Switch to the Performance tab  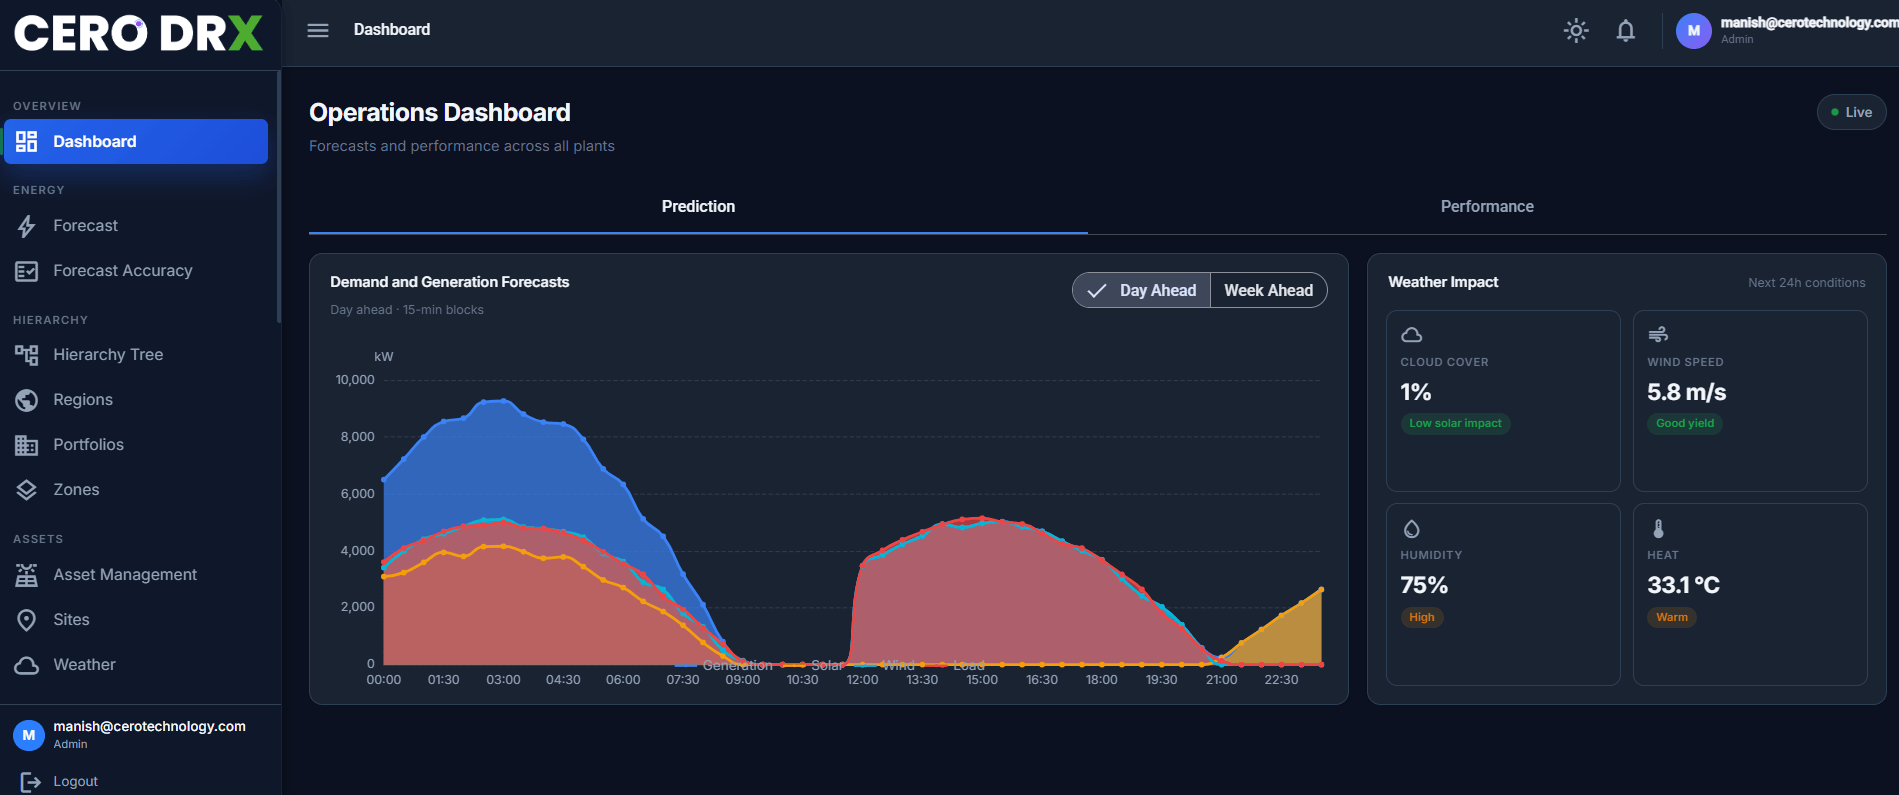(1487, 206)
